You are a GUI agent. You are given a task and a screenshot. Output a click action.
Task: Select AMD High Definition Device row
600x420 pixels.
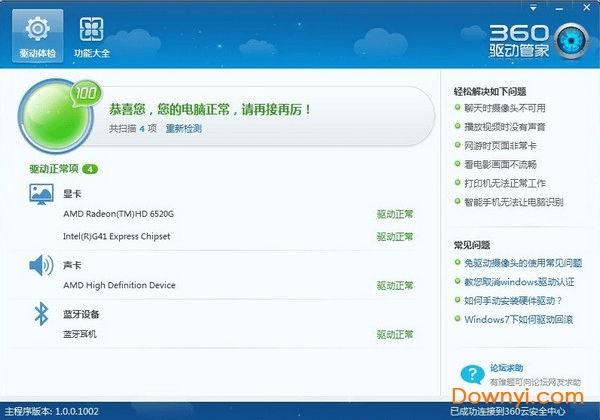119,286
